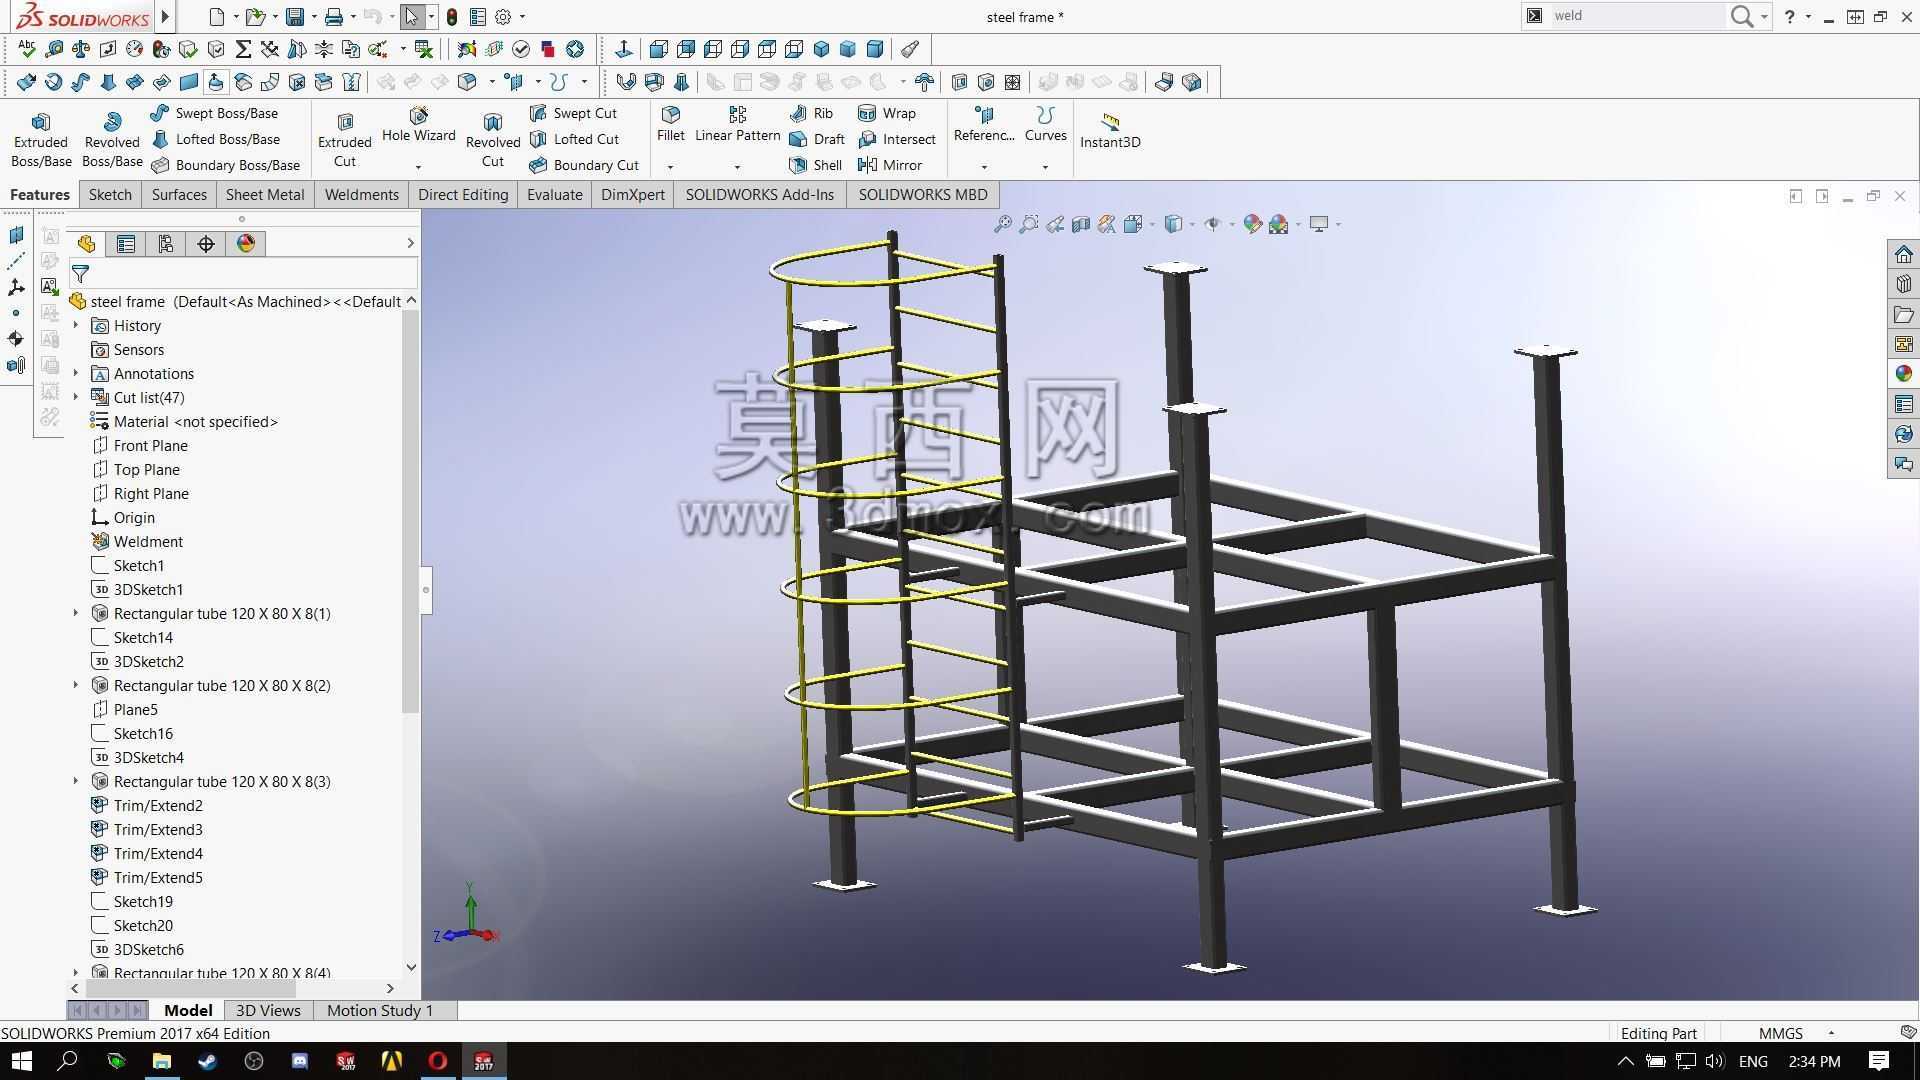Start the Revolved Cut tool
The width and height of the screenshot is (1920, 1080).
point(493,139)
